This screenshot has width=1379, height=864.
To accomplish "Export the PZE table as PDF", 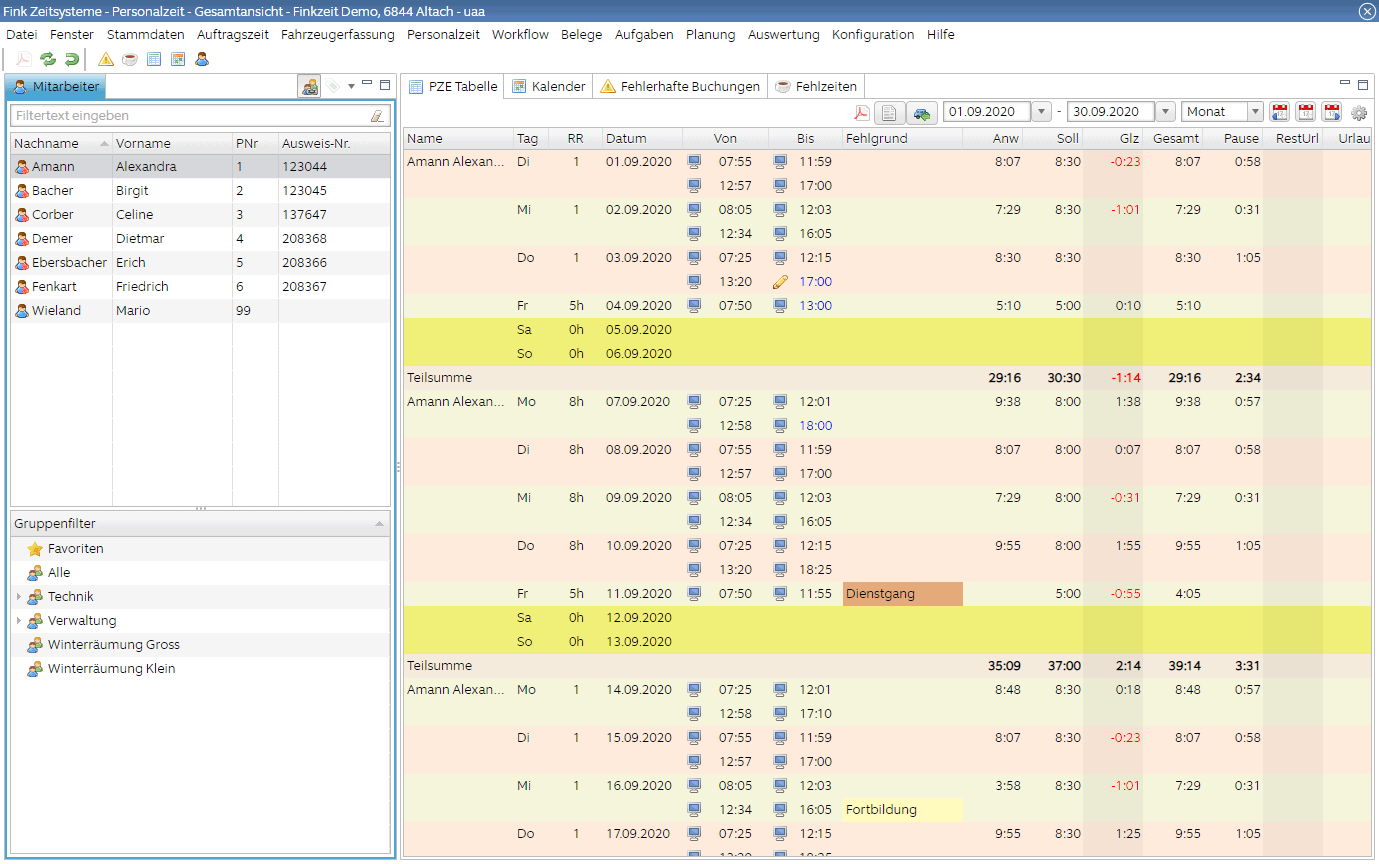I will tap(861, 113).
